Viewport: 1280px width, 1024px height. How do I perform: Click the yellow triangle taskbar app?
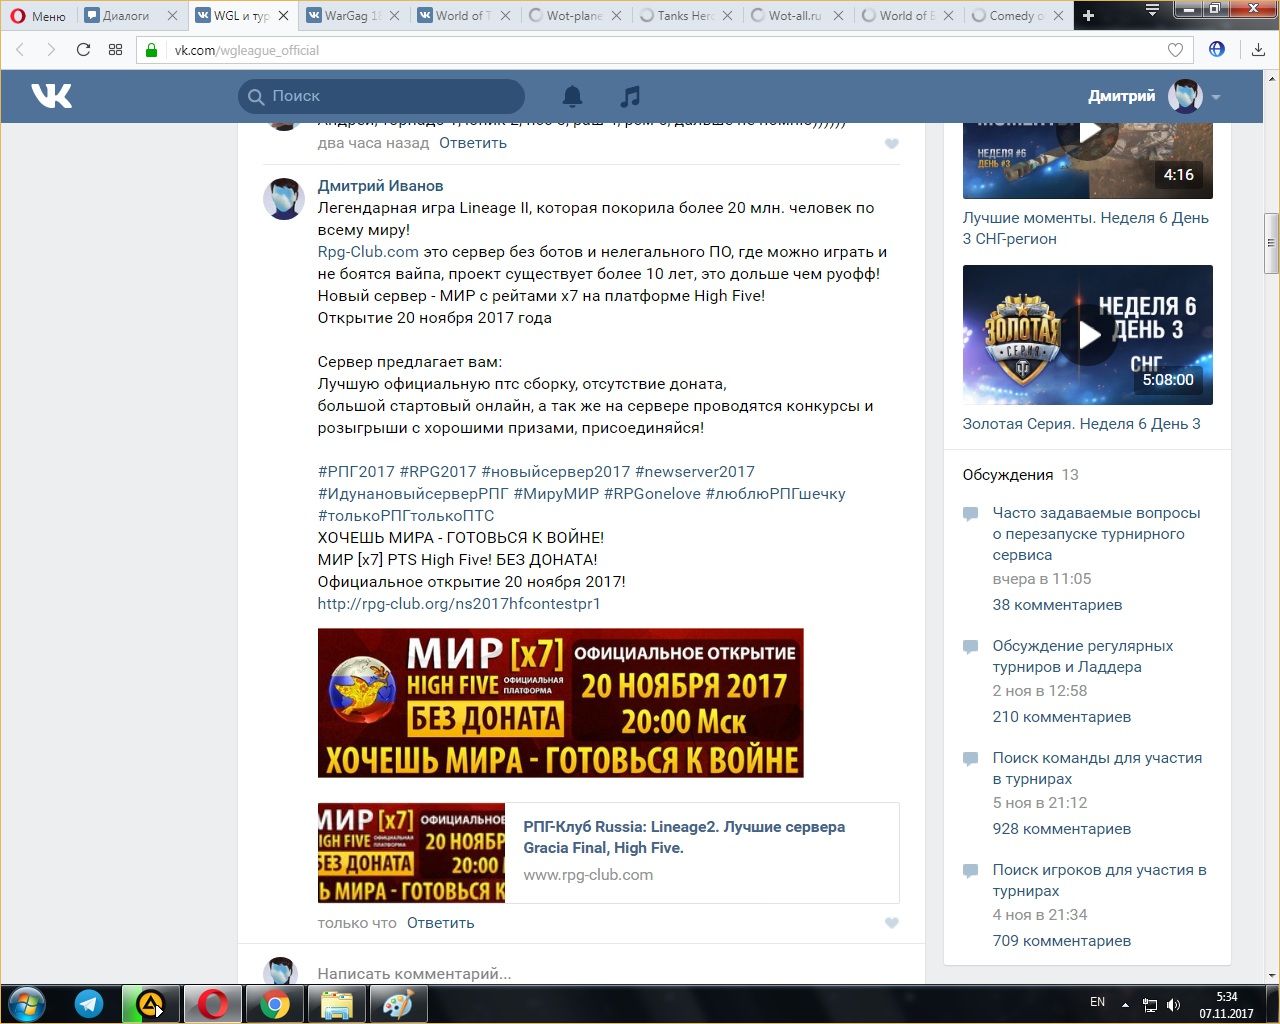[150, 1004]
